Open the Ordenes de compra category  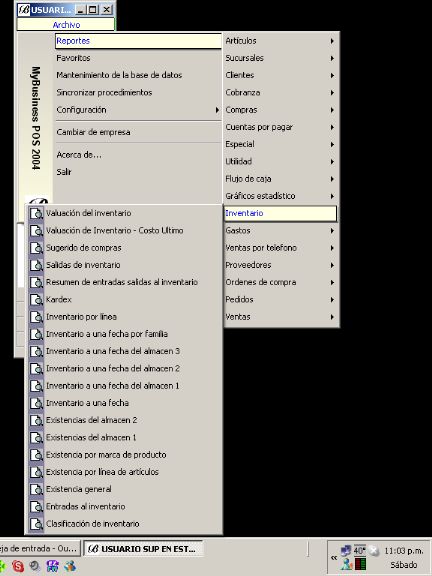coord(280,282)
